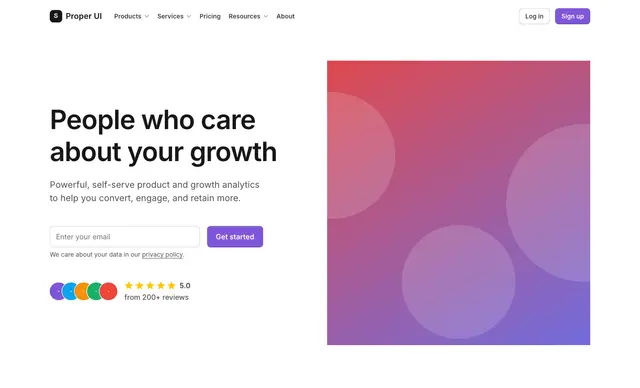Open the privacy policy link
Image resolution: width=640 pixels, height=388 pixels.
[162, 255]
